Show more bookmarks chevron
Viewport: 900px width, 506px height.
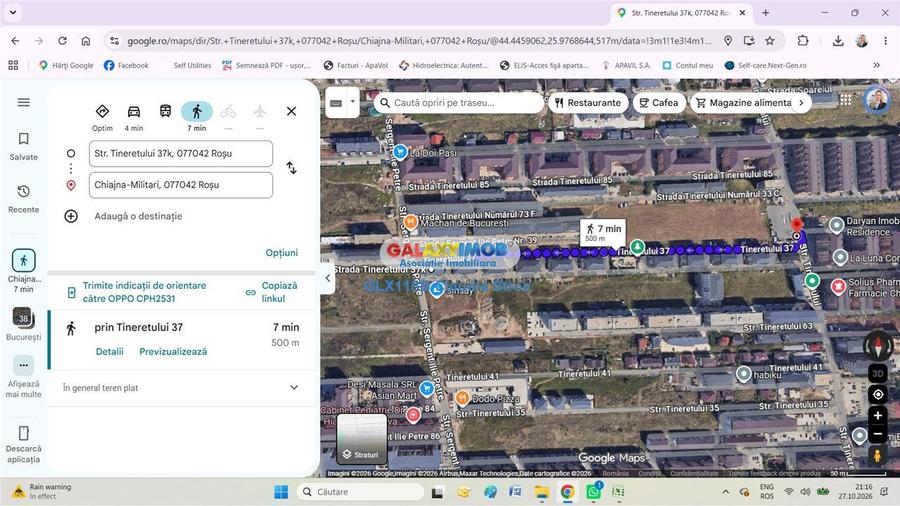[876, 65]
